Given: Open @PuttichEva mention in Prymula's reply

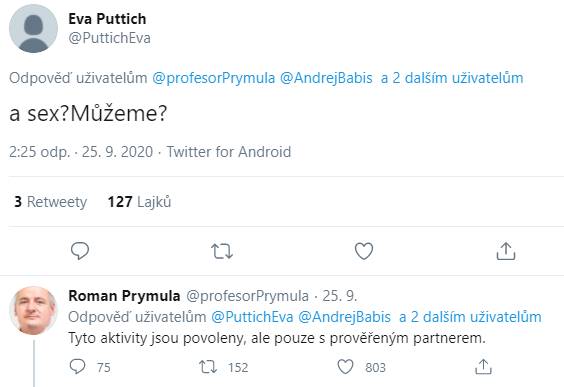Looking at the screenshot, I should tap(252, 317).
